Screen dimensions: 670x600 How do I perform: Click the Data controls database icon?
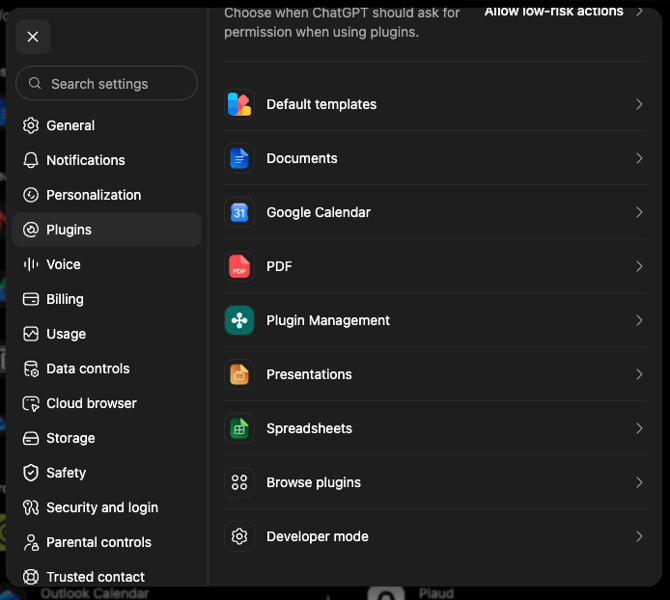click(31, 369)
